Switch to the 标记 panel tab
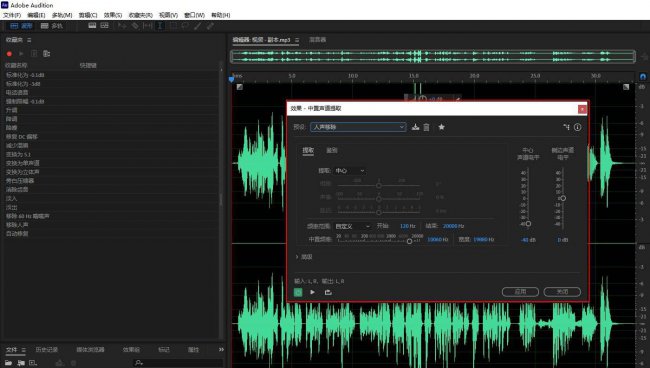 click(x=164, y=350)
